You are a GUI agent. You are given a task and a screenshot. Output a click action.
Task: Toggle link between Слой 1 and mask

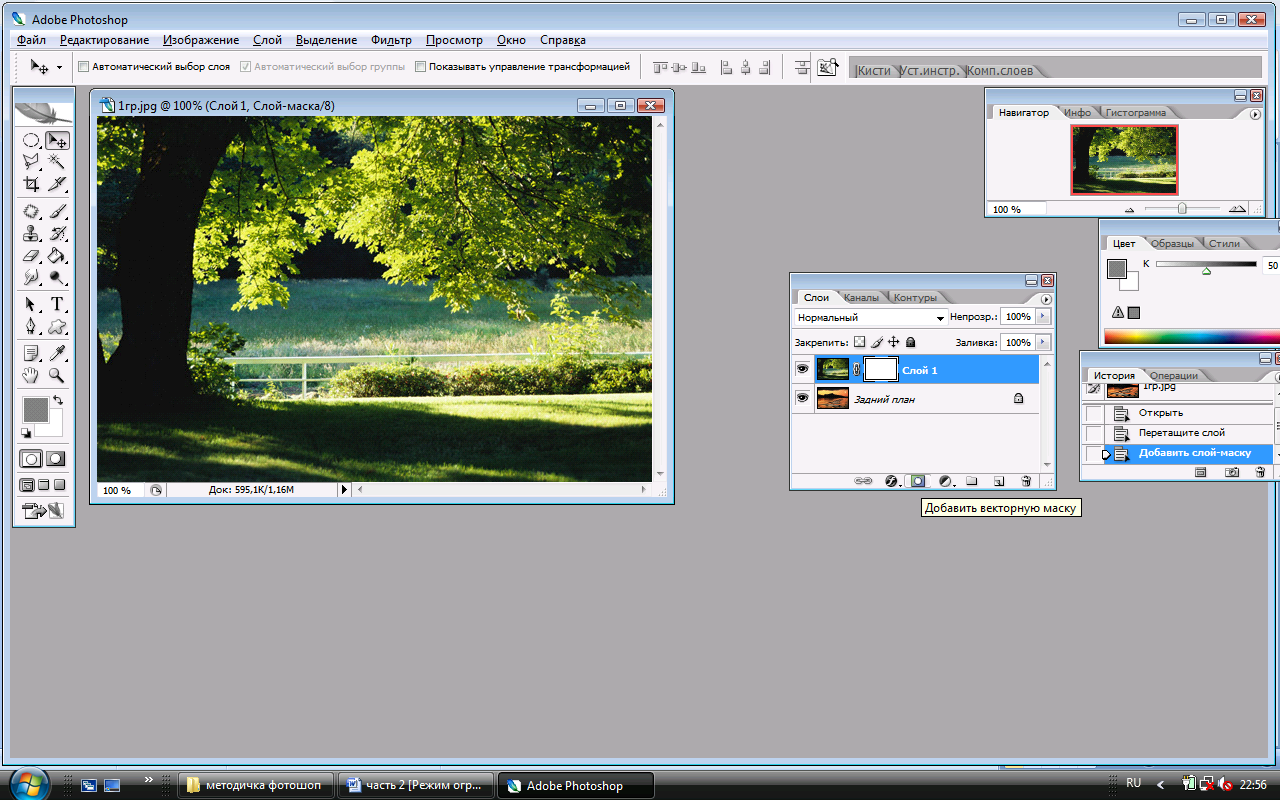coord(856,370)
